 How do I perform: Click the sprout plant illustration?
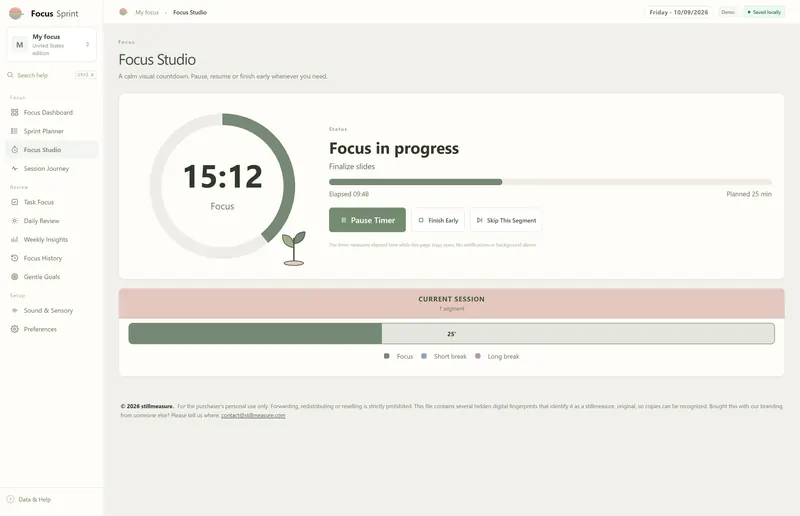(x=294, y=248)
